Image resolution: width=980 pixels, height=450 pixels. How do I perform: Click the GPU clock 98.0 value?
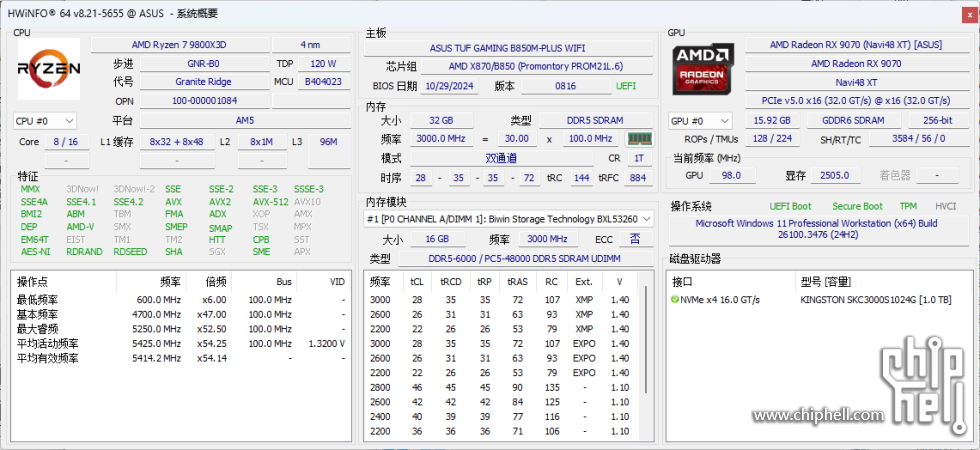coord(731,176)
